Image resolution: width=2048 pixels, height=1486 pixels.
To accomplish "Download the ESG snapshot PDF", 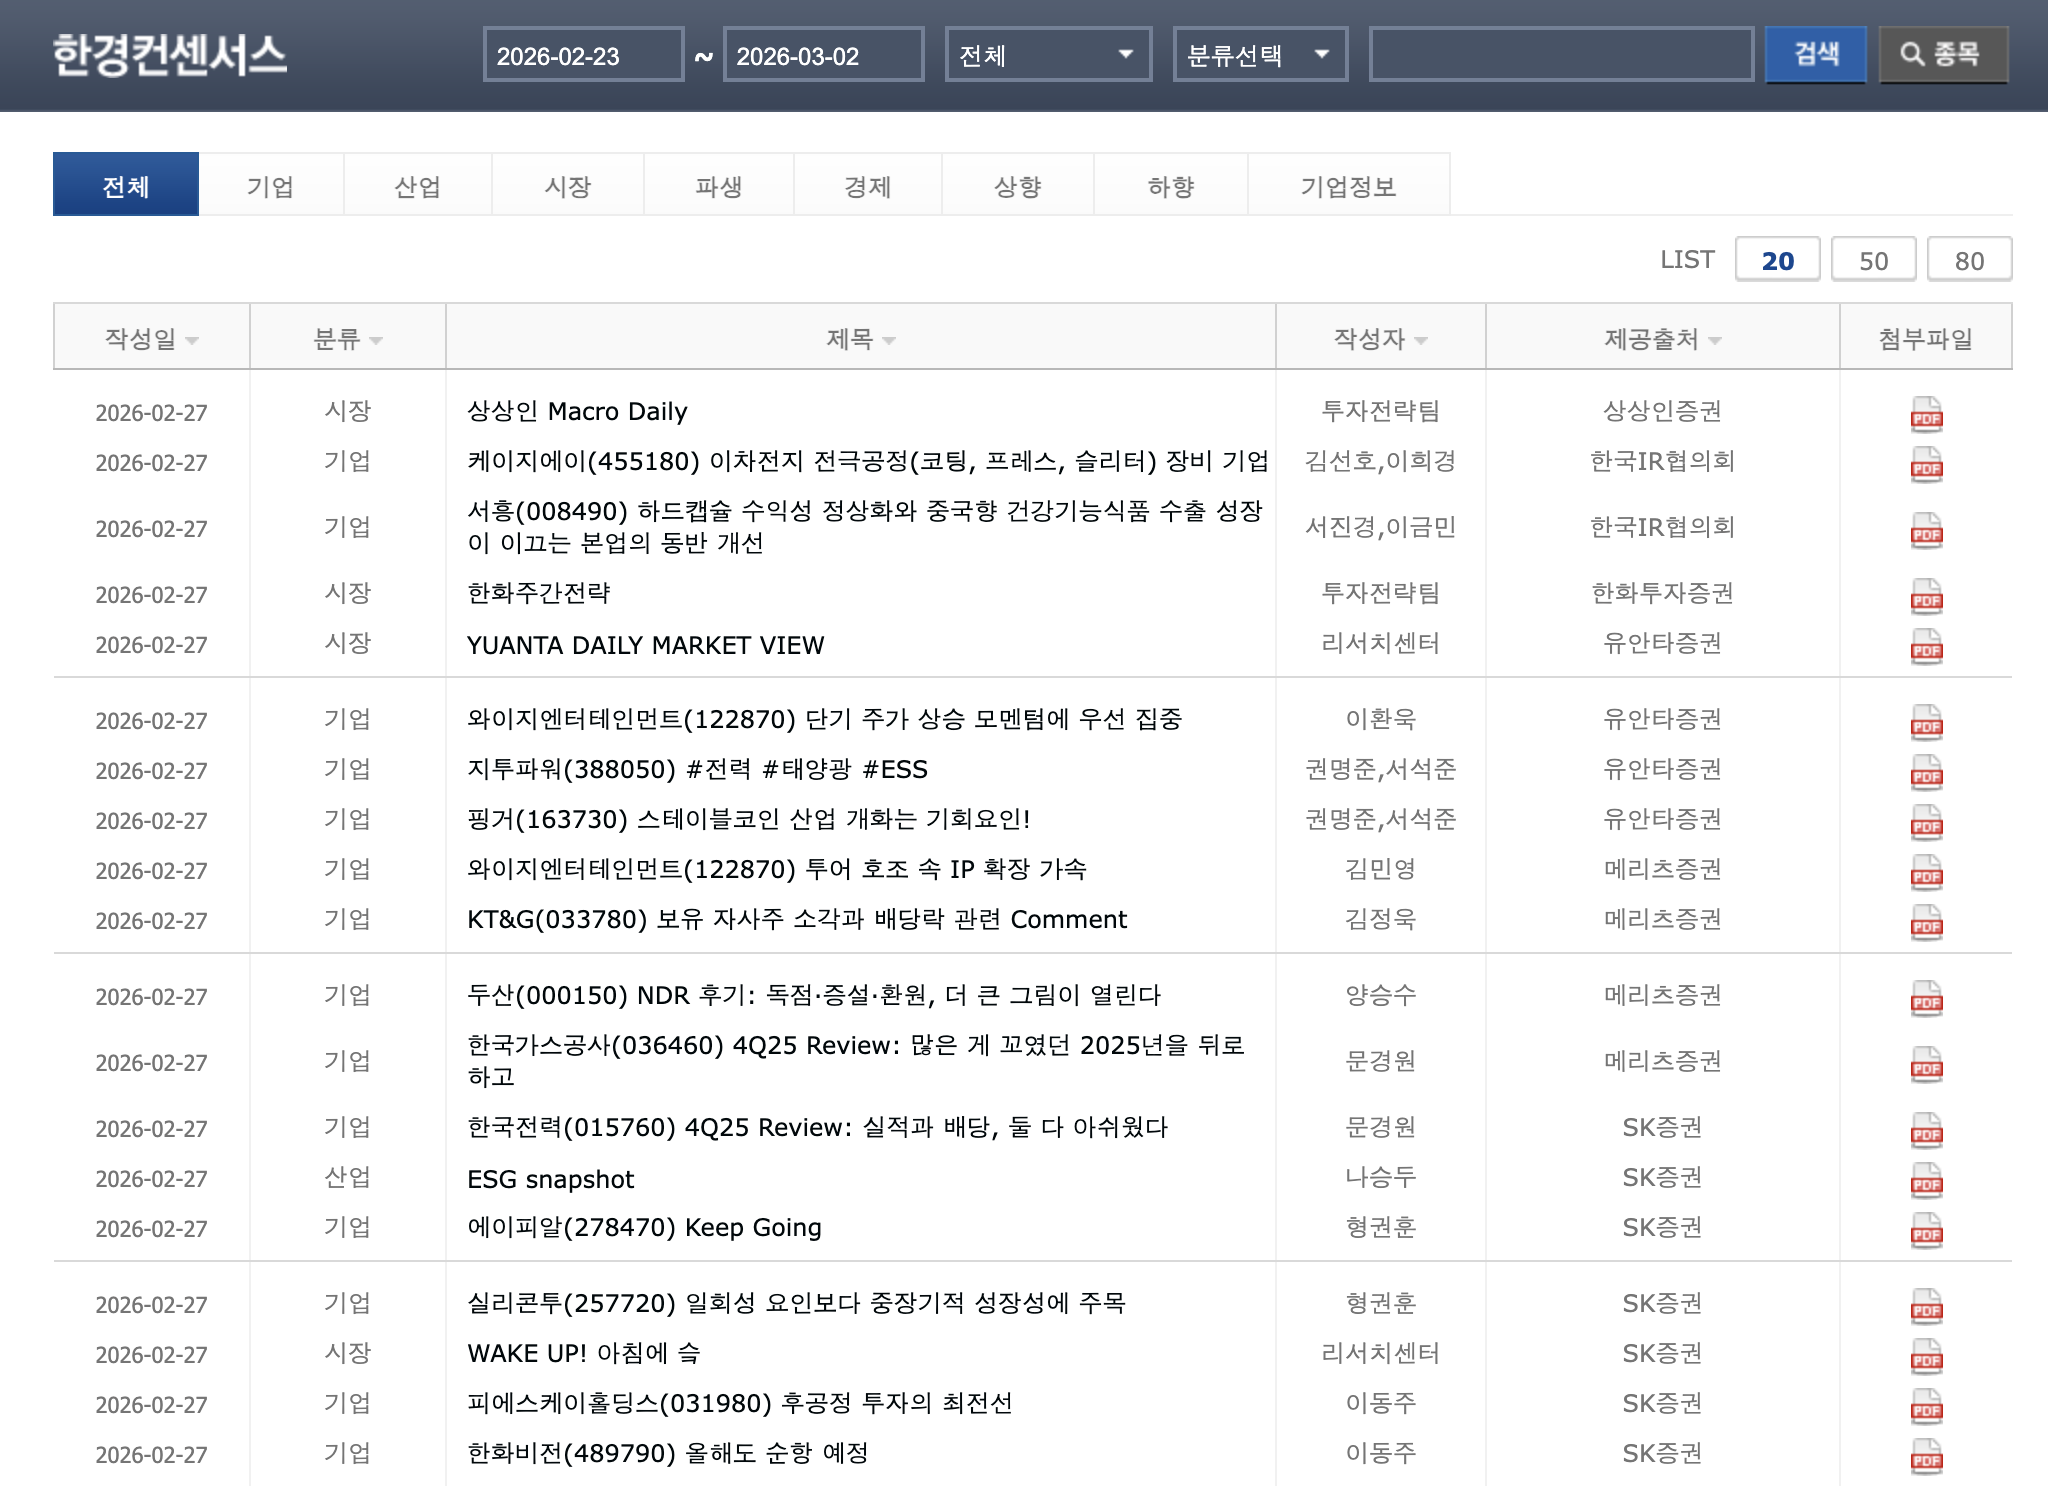I will [x=1925, y=1179].
